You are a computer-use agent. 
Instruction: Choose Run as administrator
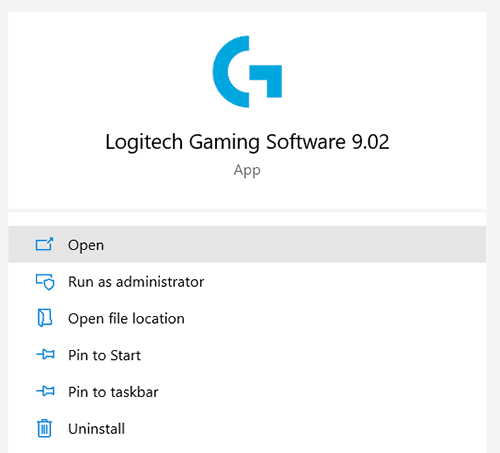tap(247, 282)
